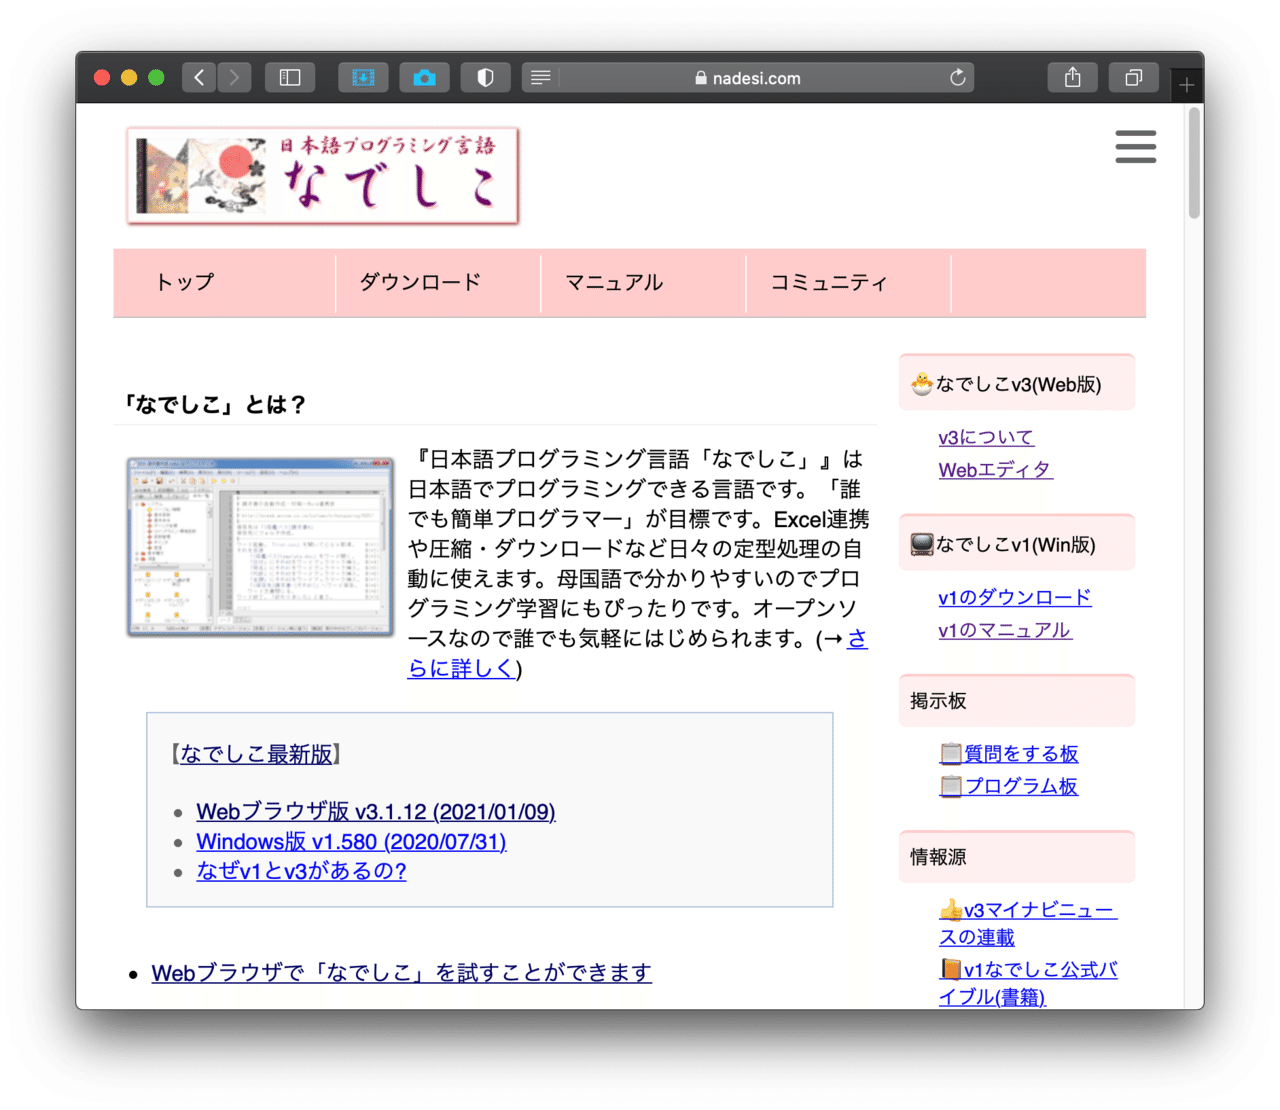This screenshot has height=1110, width=1280.
Task: Click the なでしこv1(Win版) sidebar heading
Action: click(1017, 544)
